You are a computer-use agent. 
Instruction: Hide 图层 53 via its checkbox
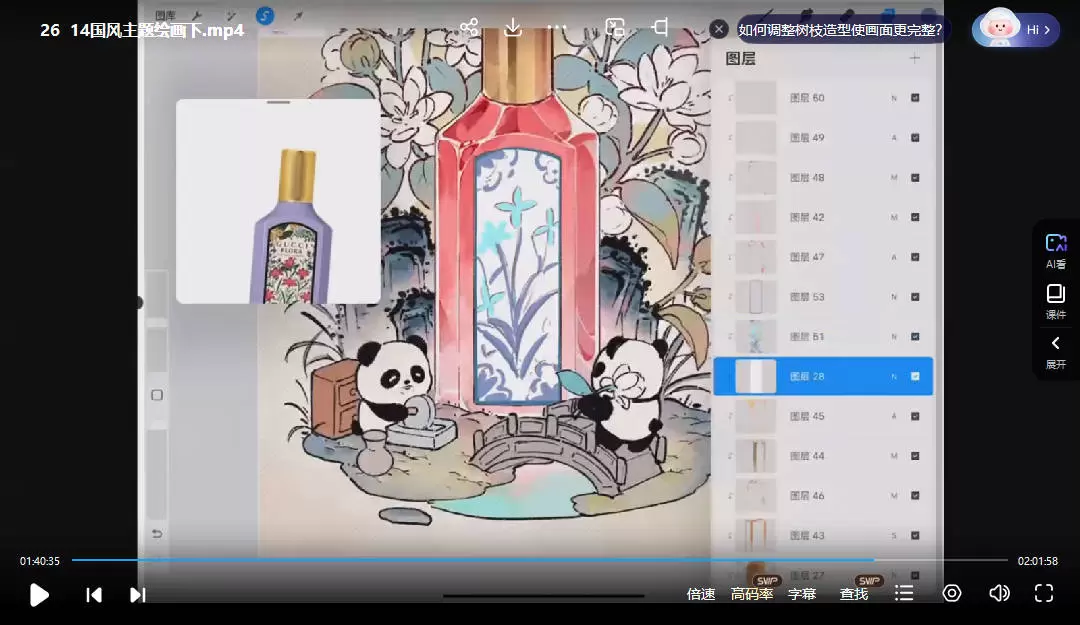915,297
